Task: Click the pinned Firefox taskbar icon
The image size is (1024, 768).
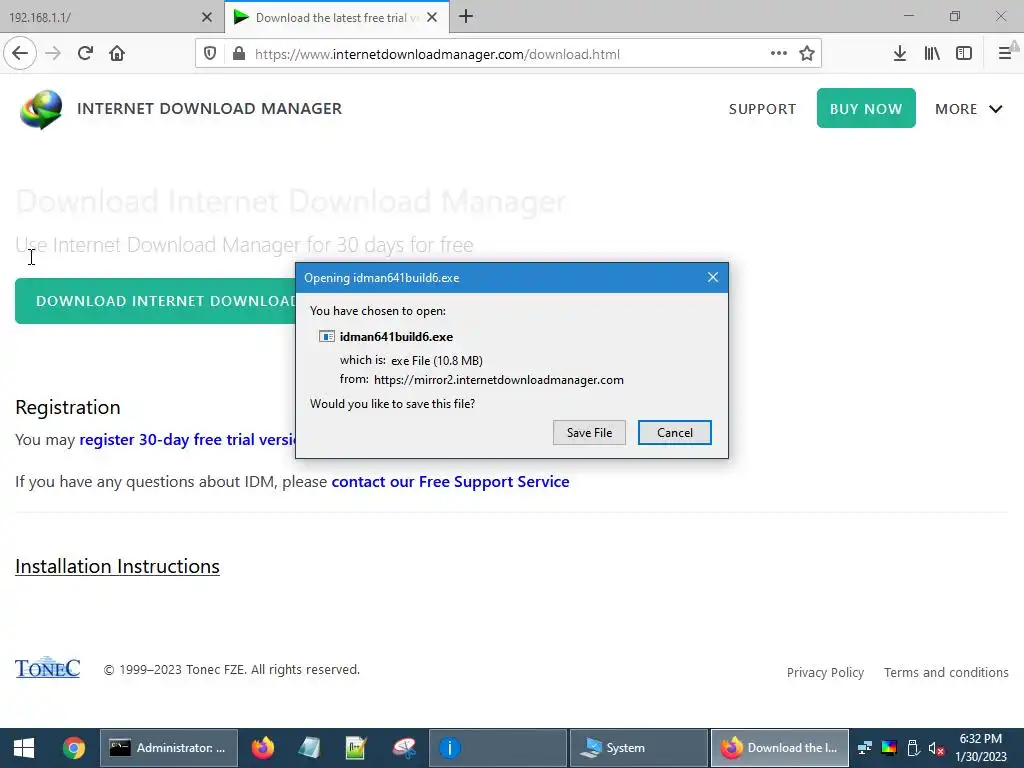Action: point(263,748)
